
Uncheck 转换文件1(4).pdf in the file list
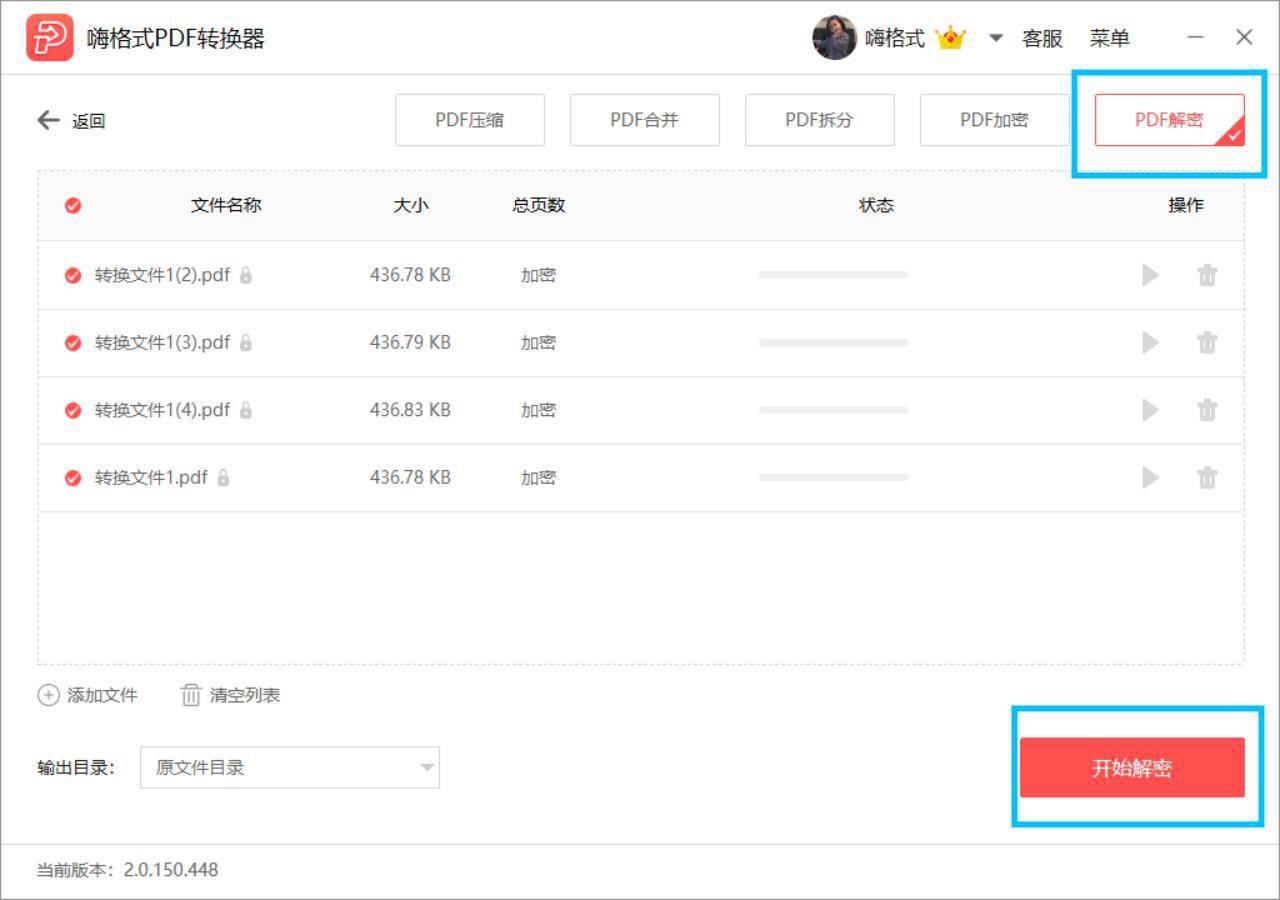pos(72,410)
